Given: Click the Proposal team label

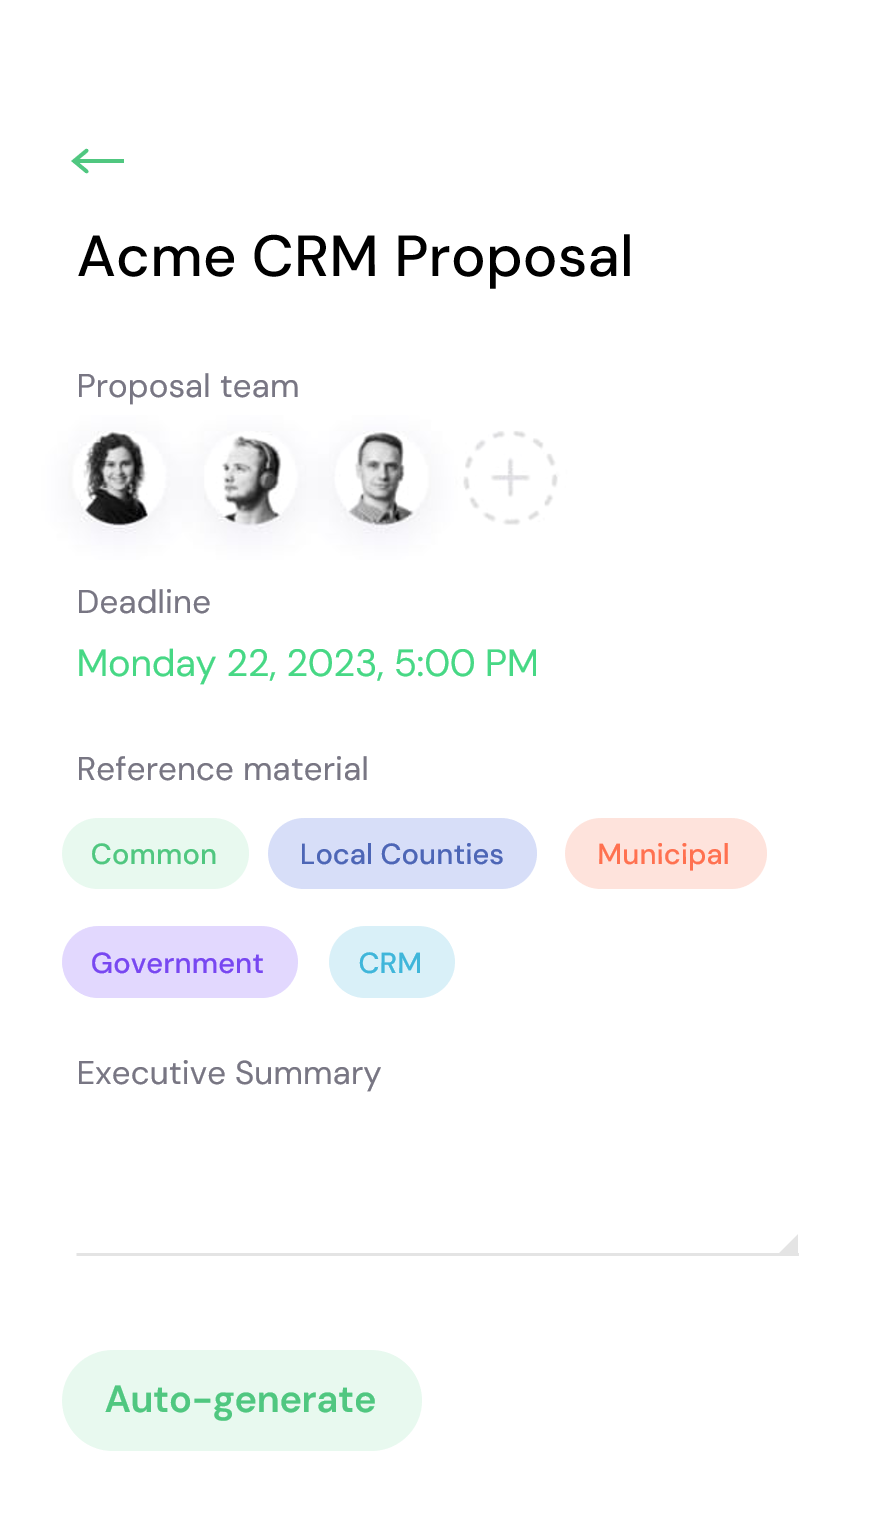Looking at the screenshot, I should point(188,387).
